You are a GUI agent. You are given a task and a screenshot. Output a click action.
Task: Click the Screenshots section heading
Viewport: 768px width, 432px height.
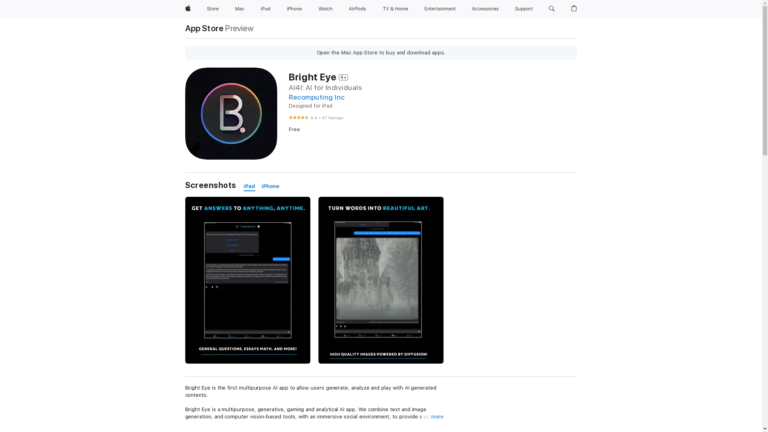coord(210,185)
